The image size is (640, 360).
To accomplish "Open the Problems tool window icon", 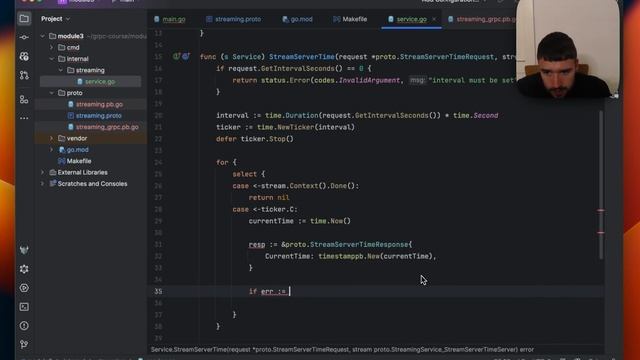I will (24, 326).
